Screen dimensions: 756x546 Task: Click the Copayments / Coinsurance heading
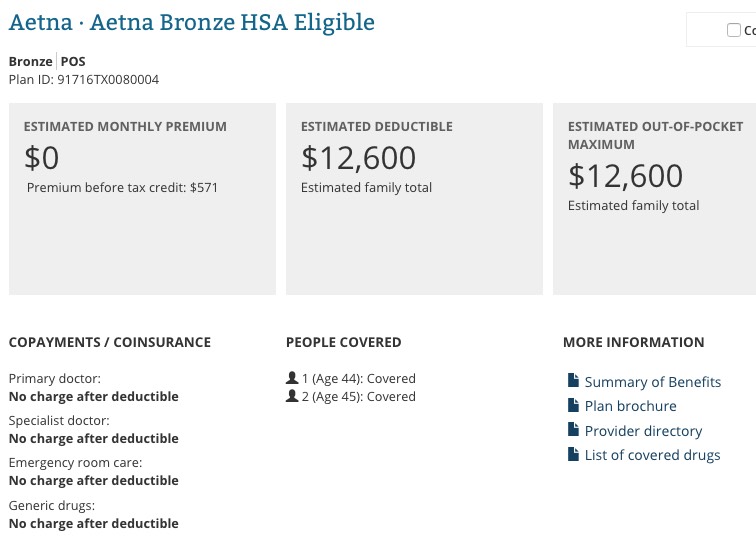pos(110,342)
